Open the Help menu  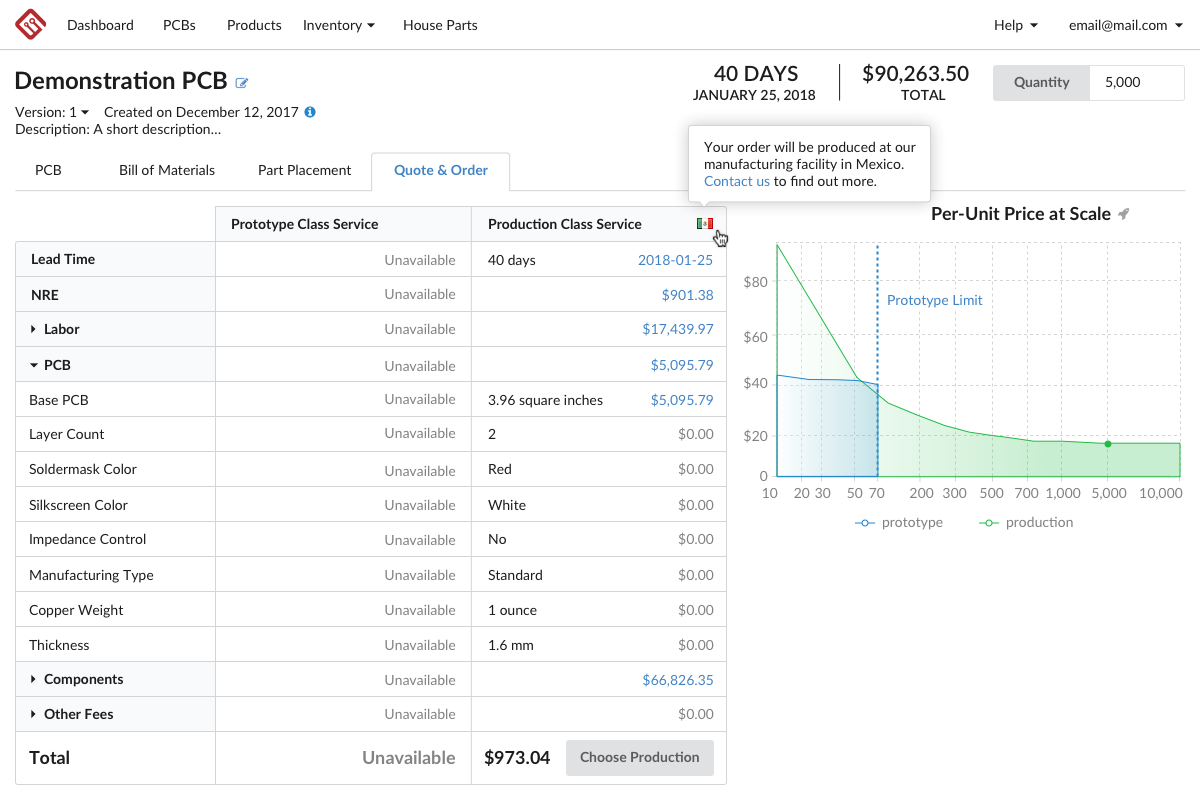tap(1015, 25)
